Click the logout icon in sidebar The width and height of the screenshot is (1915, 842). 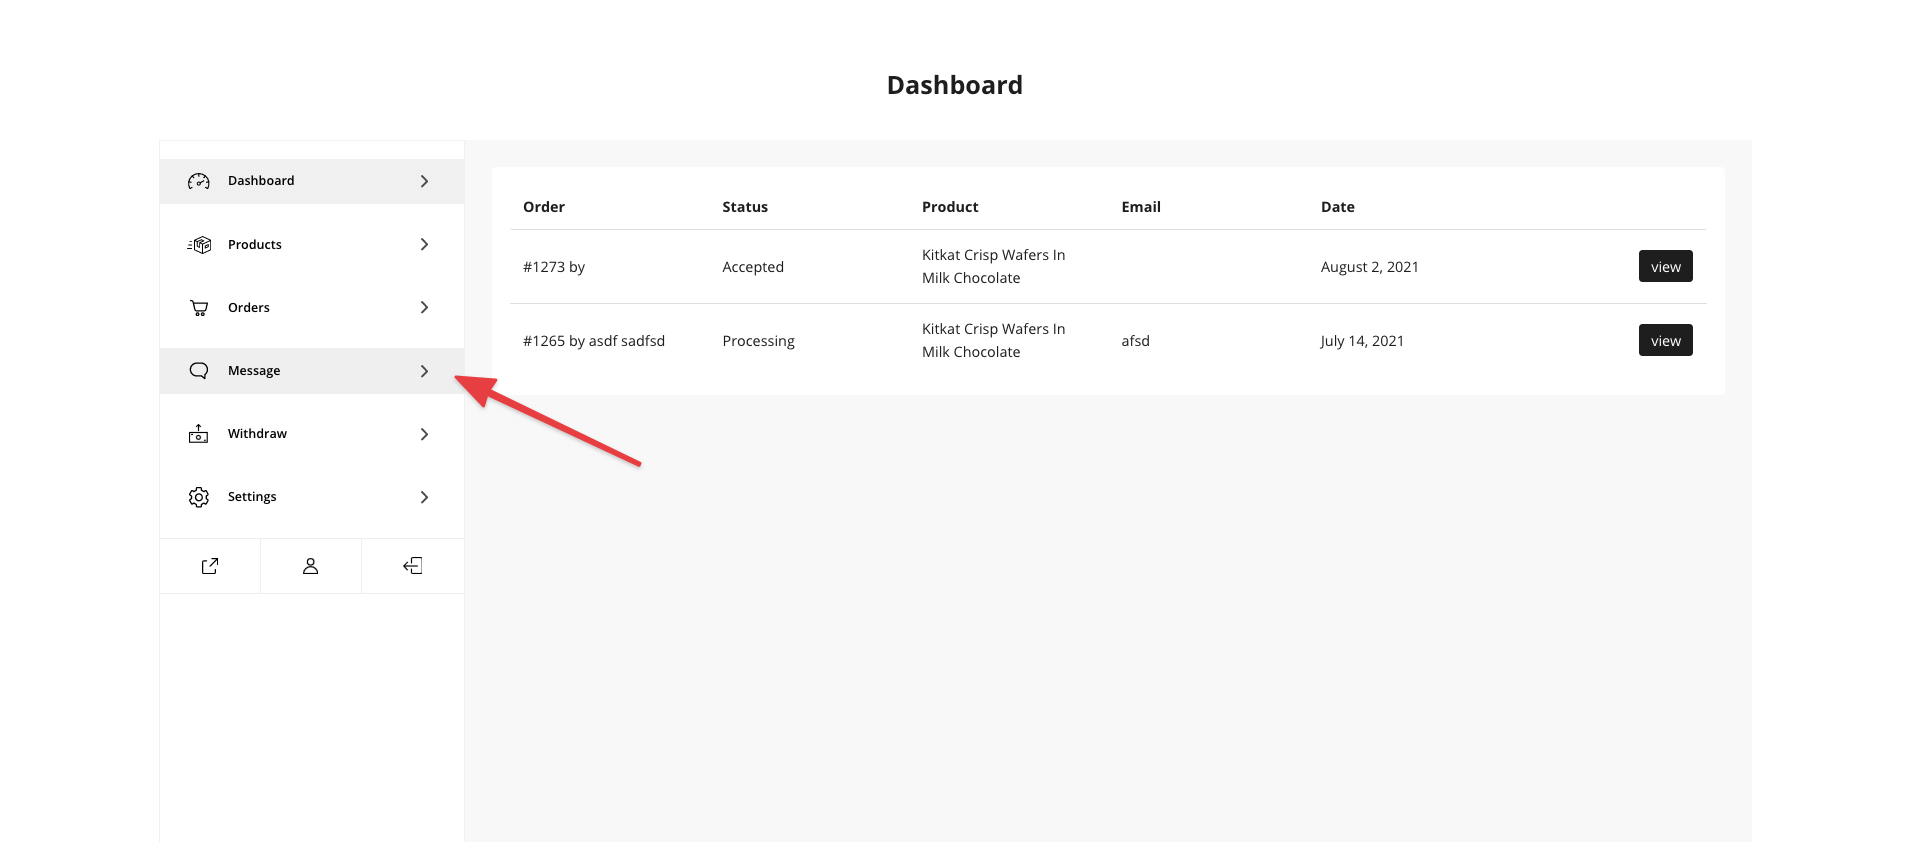pos(412,566)
